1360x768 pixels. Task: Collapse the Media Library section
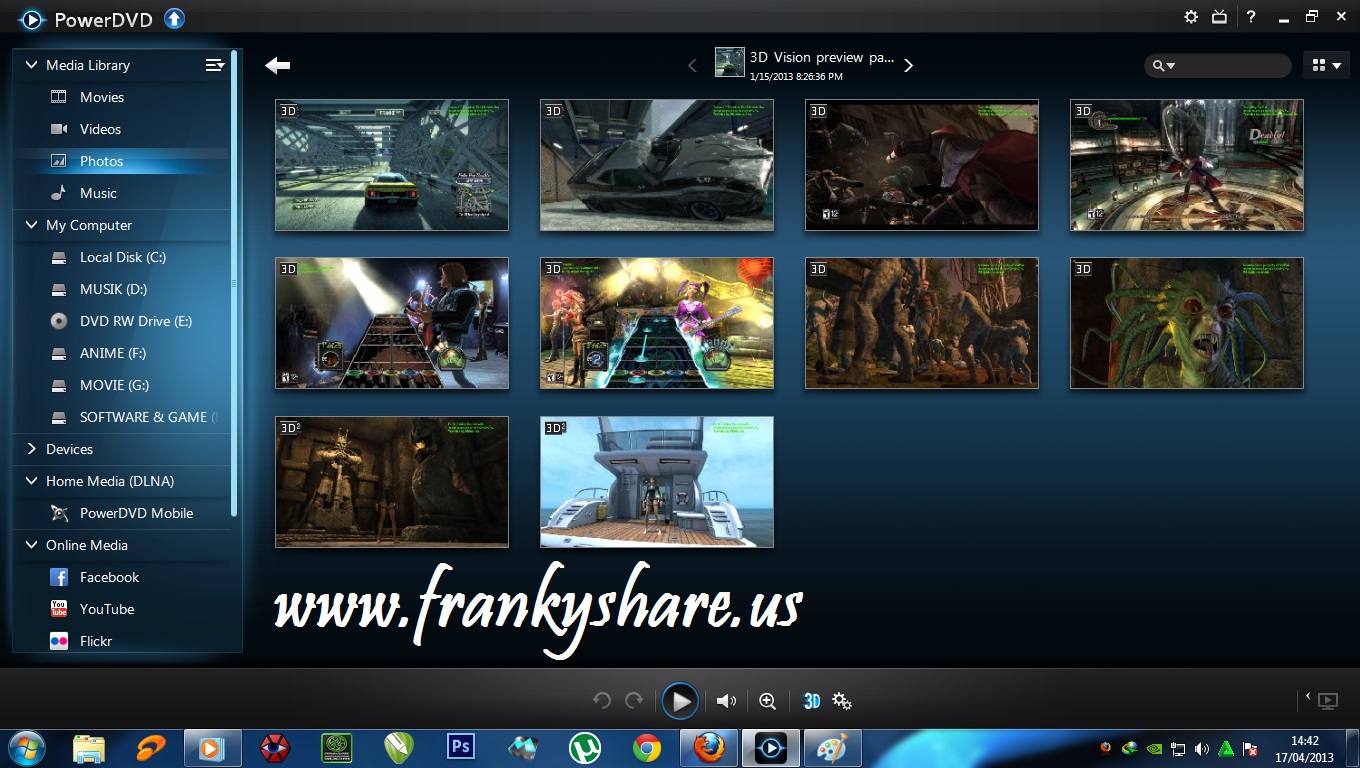click(x=31, y=65)
